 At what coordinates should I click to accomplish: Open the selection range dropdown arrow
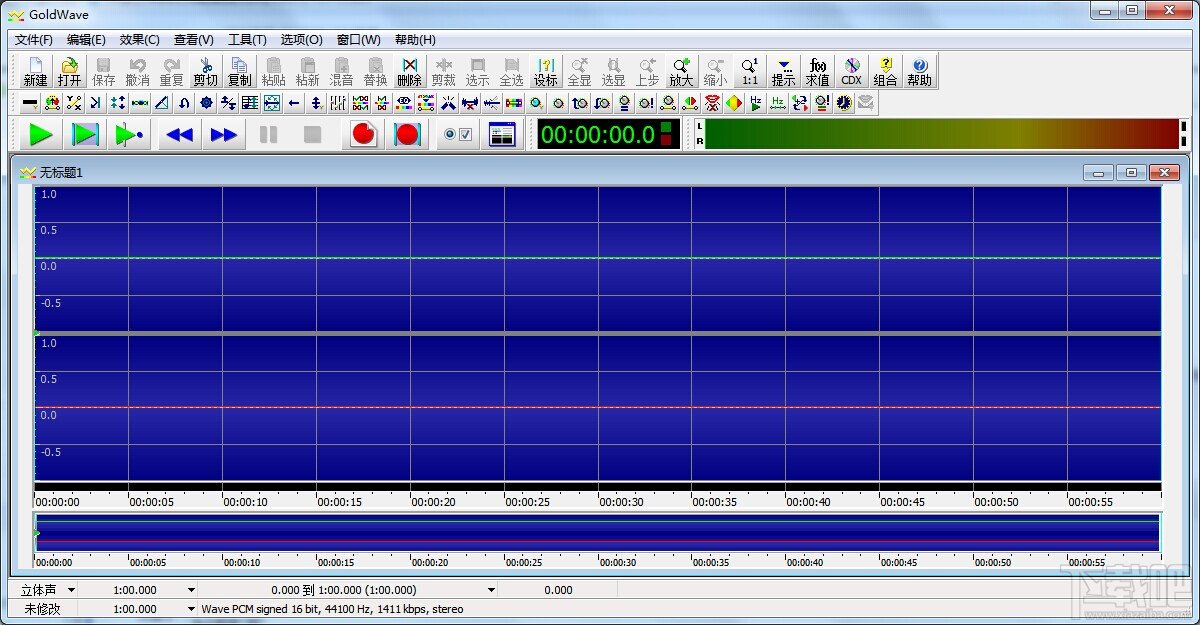coord(491,590)
